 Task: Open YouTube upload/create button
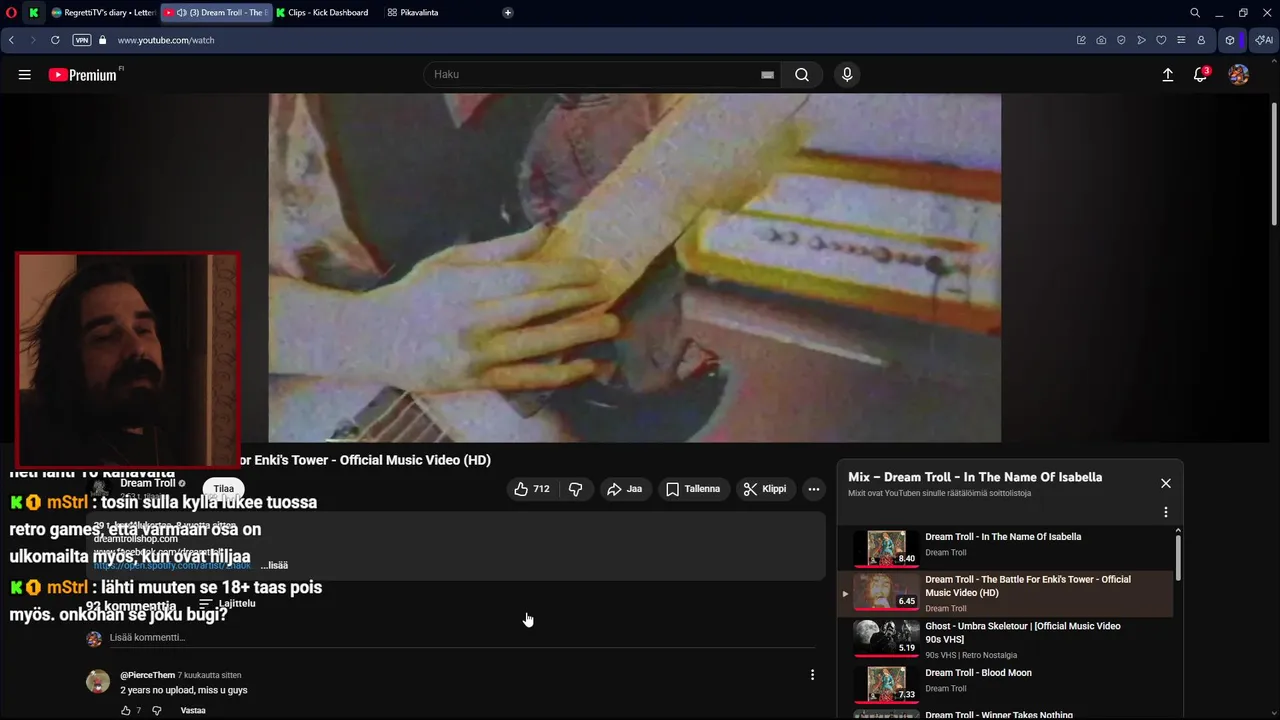pyautogui.click(x=1167, y=75)
